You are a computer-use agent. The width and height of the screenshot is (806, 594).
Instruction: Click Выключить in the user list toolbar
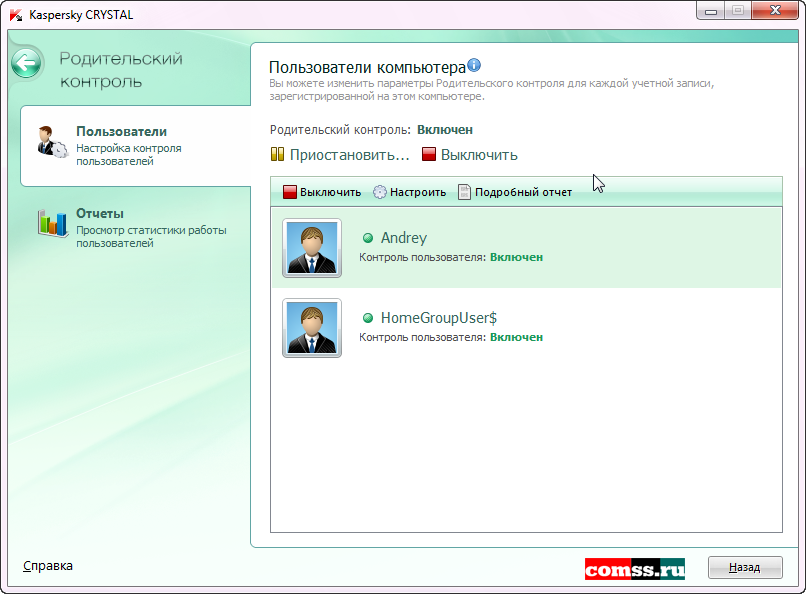331,192
